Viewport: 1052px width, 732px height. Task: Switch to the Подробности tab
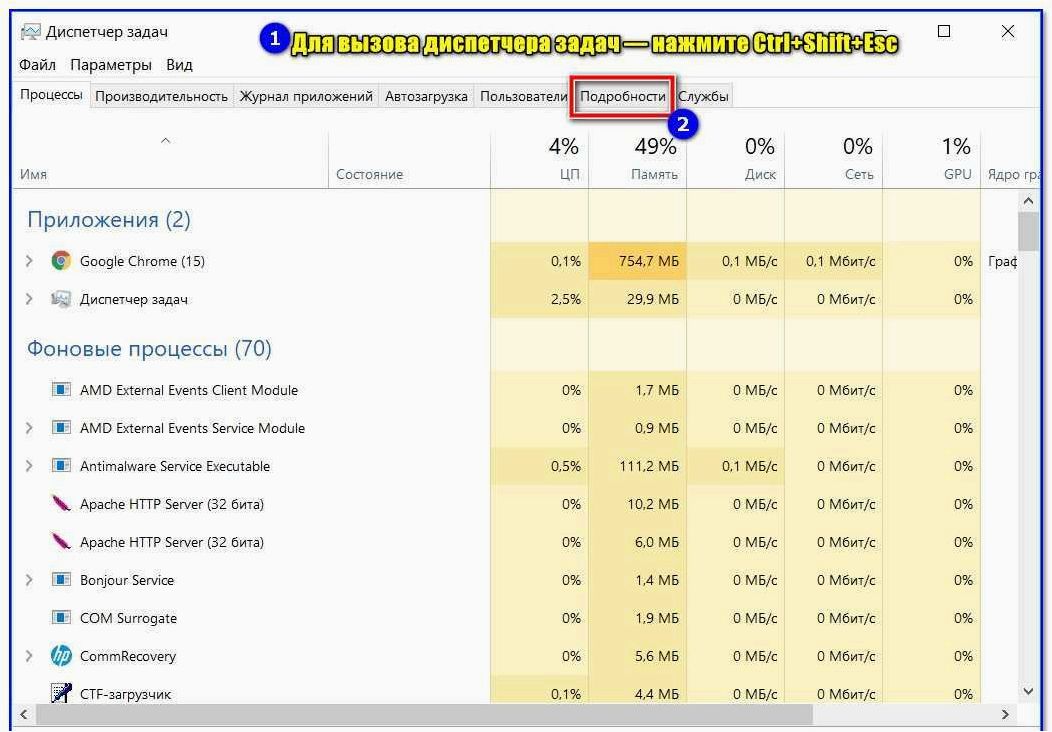tap(623, 97)
